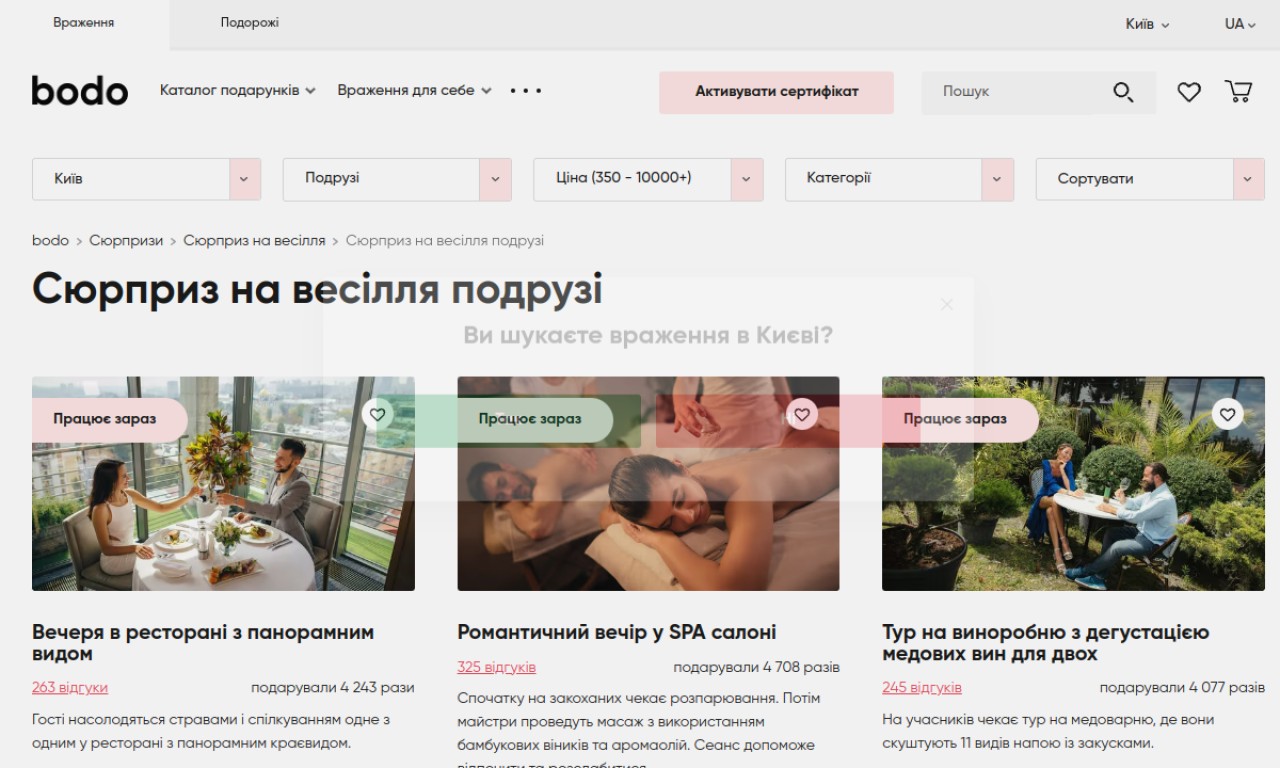Open Тур на виноробню title
Image resolution: width=1280 pixels, height=768 pixels.
tap(1045, 643)
